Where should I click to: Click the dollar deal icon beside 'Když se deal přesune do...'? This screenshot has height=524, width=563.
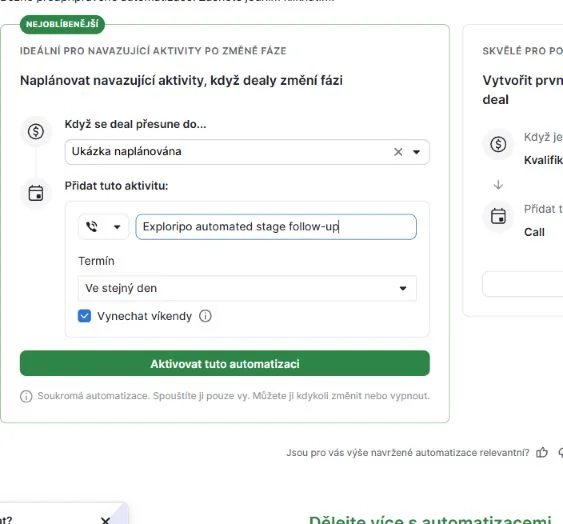coord(36,131)
